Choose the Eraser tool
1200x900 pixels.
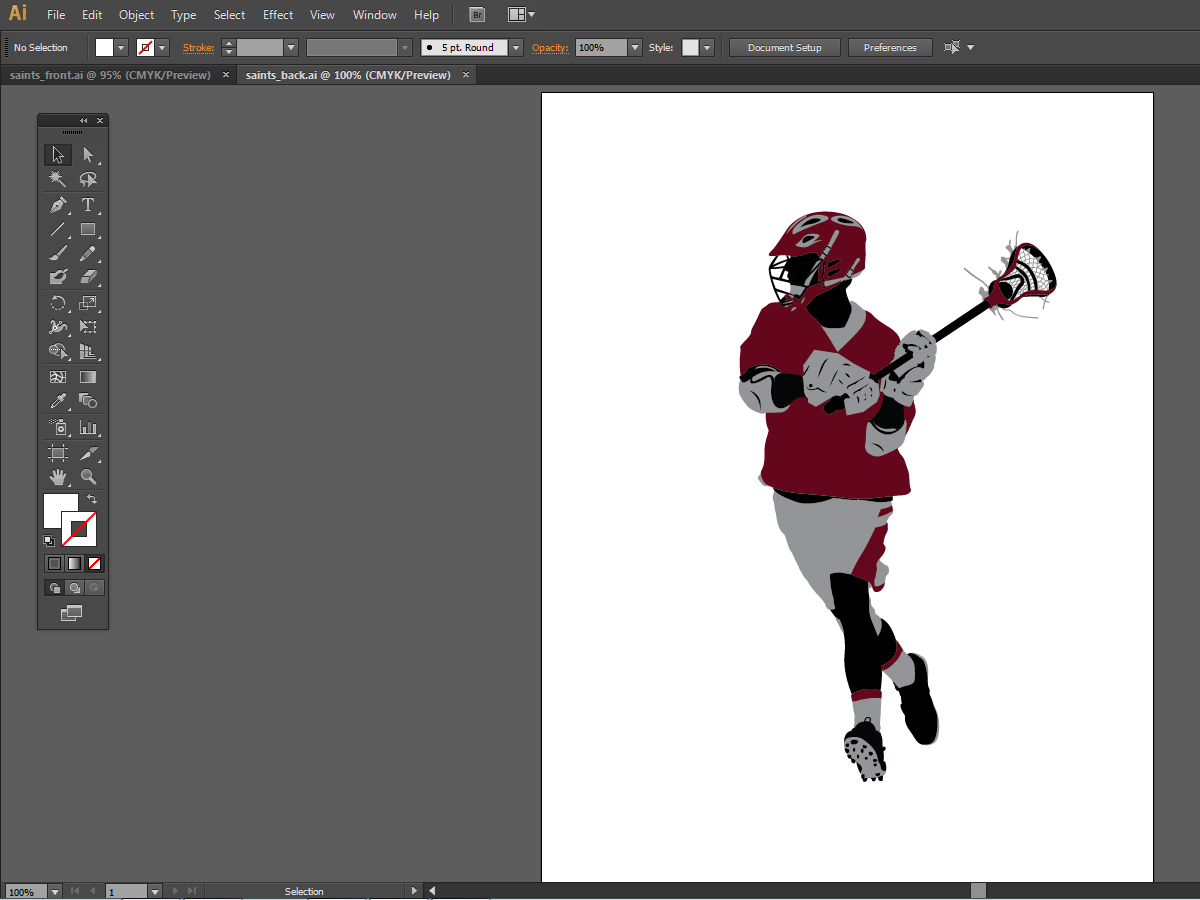pos(88,277)
